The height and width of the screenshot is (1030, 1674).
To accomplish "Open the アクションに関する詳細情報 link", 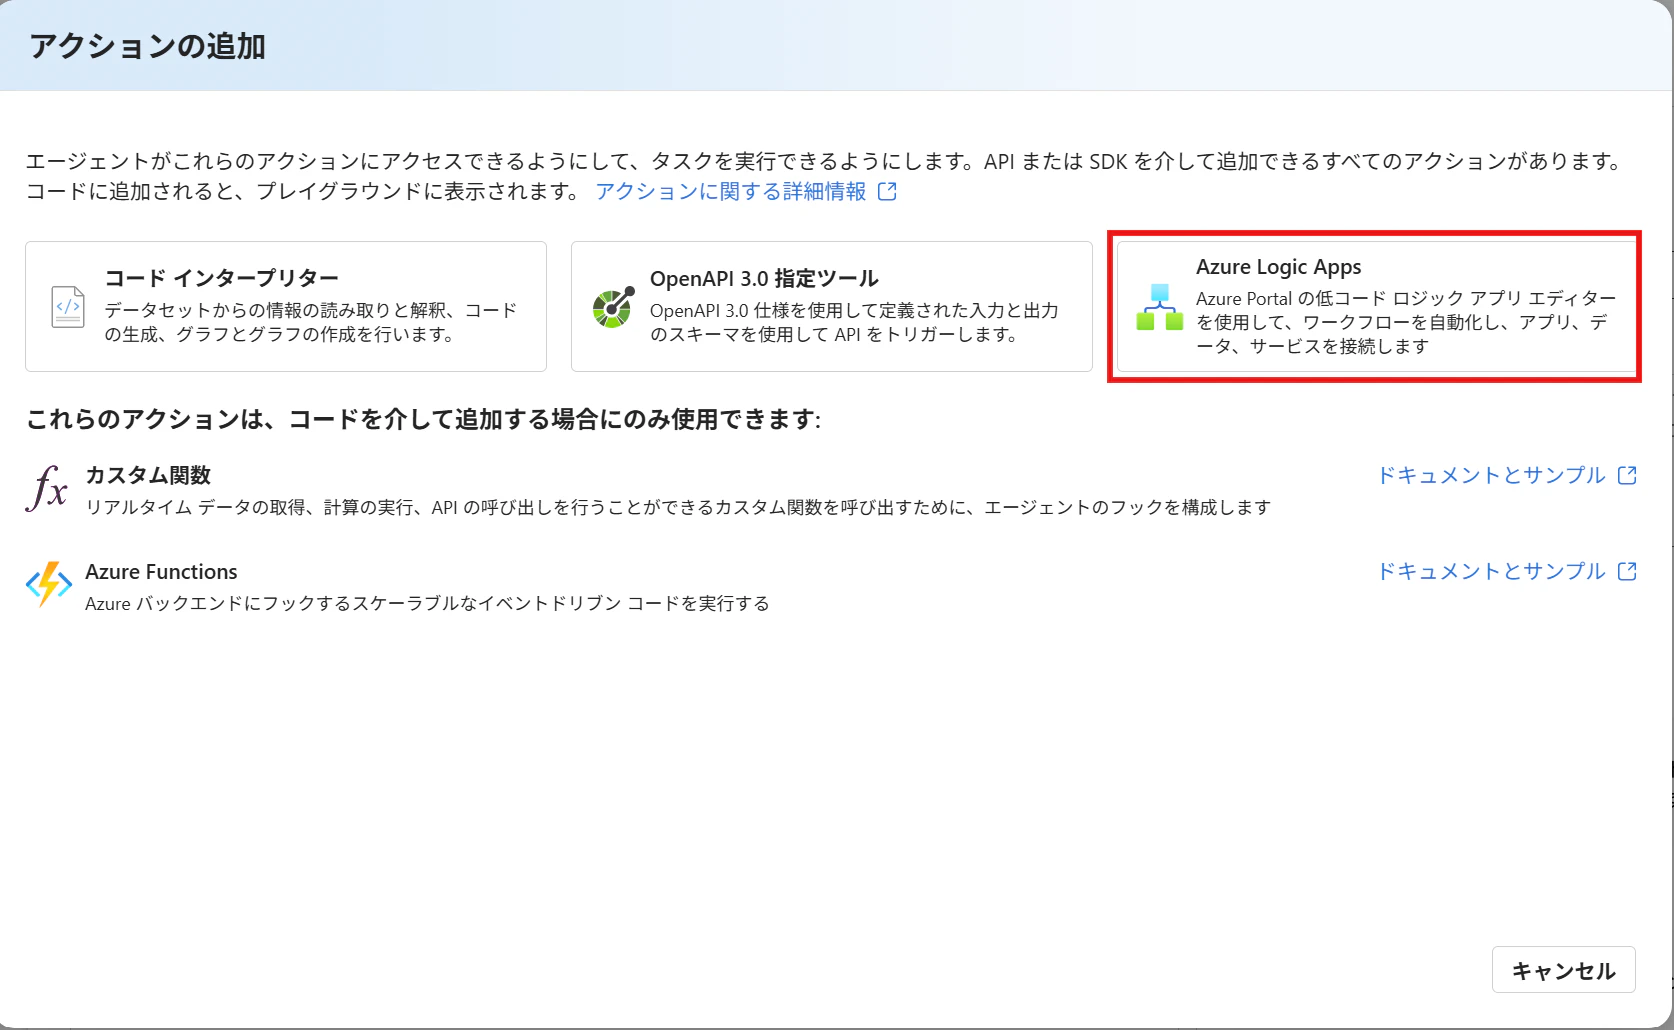I will pyautogui.click(x=731, y=191).
